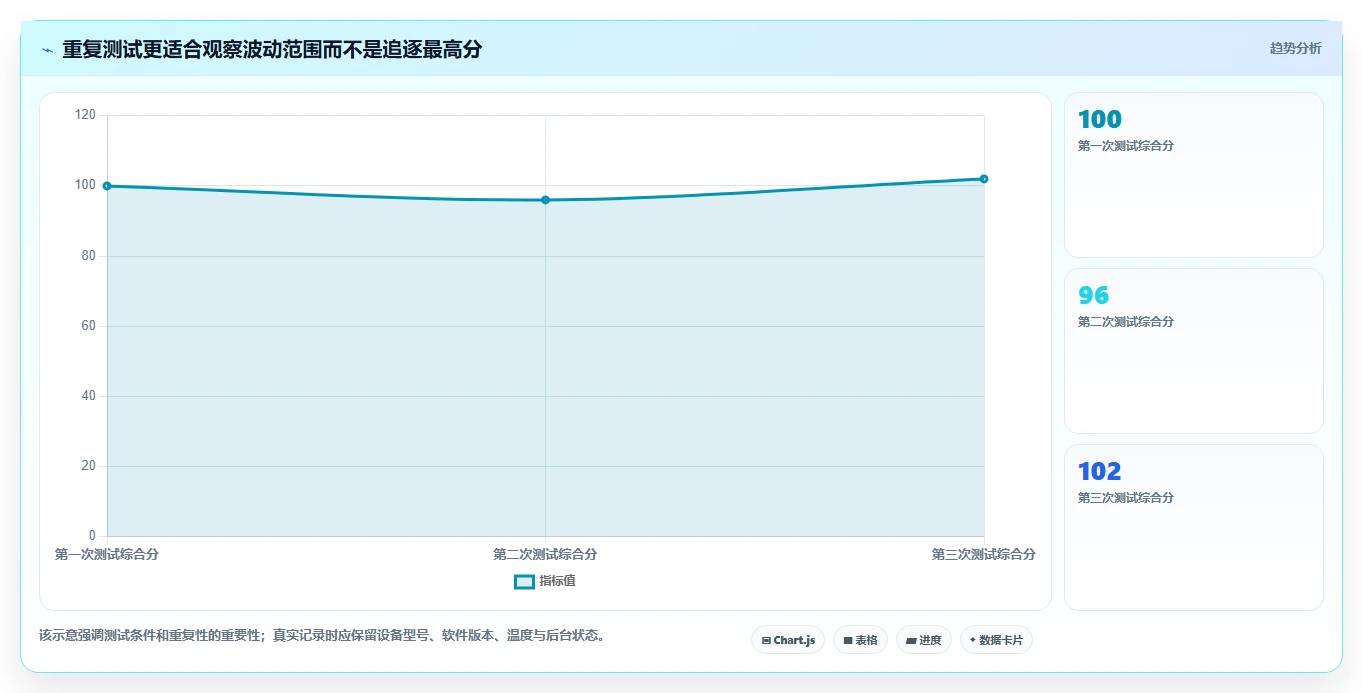Click y-axis tick label 80
This screenshot has height=693, width=1363.
coord(89,256)
